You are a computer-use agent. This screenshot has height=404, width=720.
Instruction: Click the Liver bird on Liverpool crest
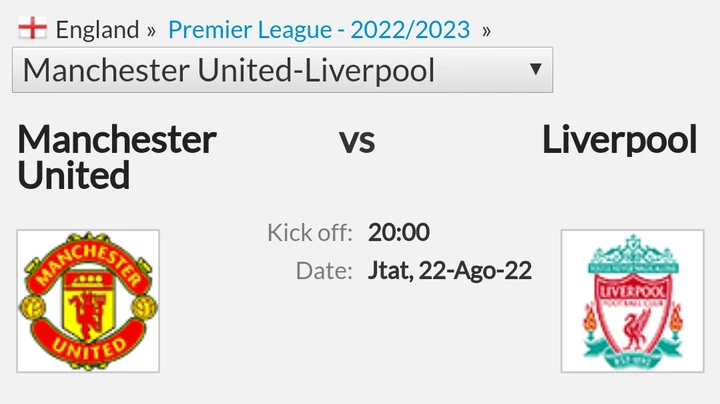[632, 323]
